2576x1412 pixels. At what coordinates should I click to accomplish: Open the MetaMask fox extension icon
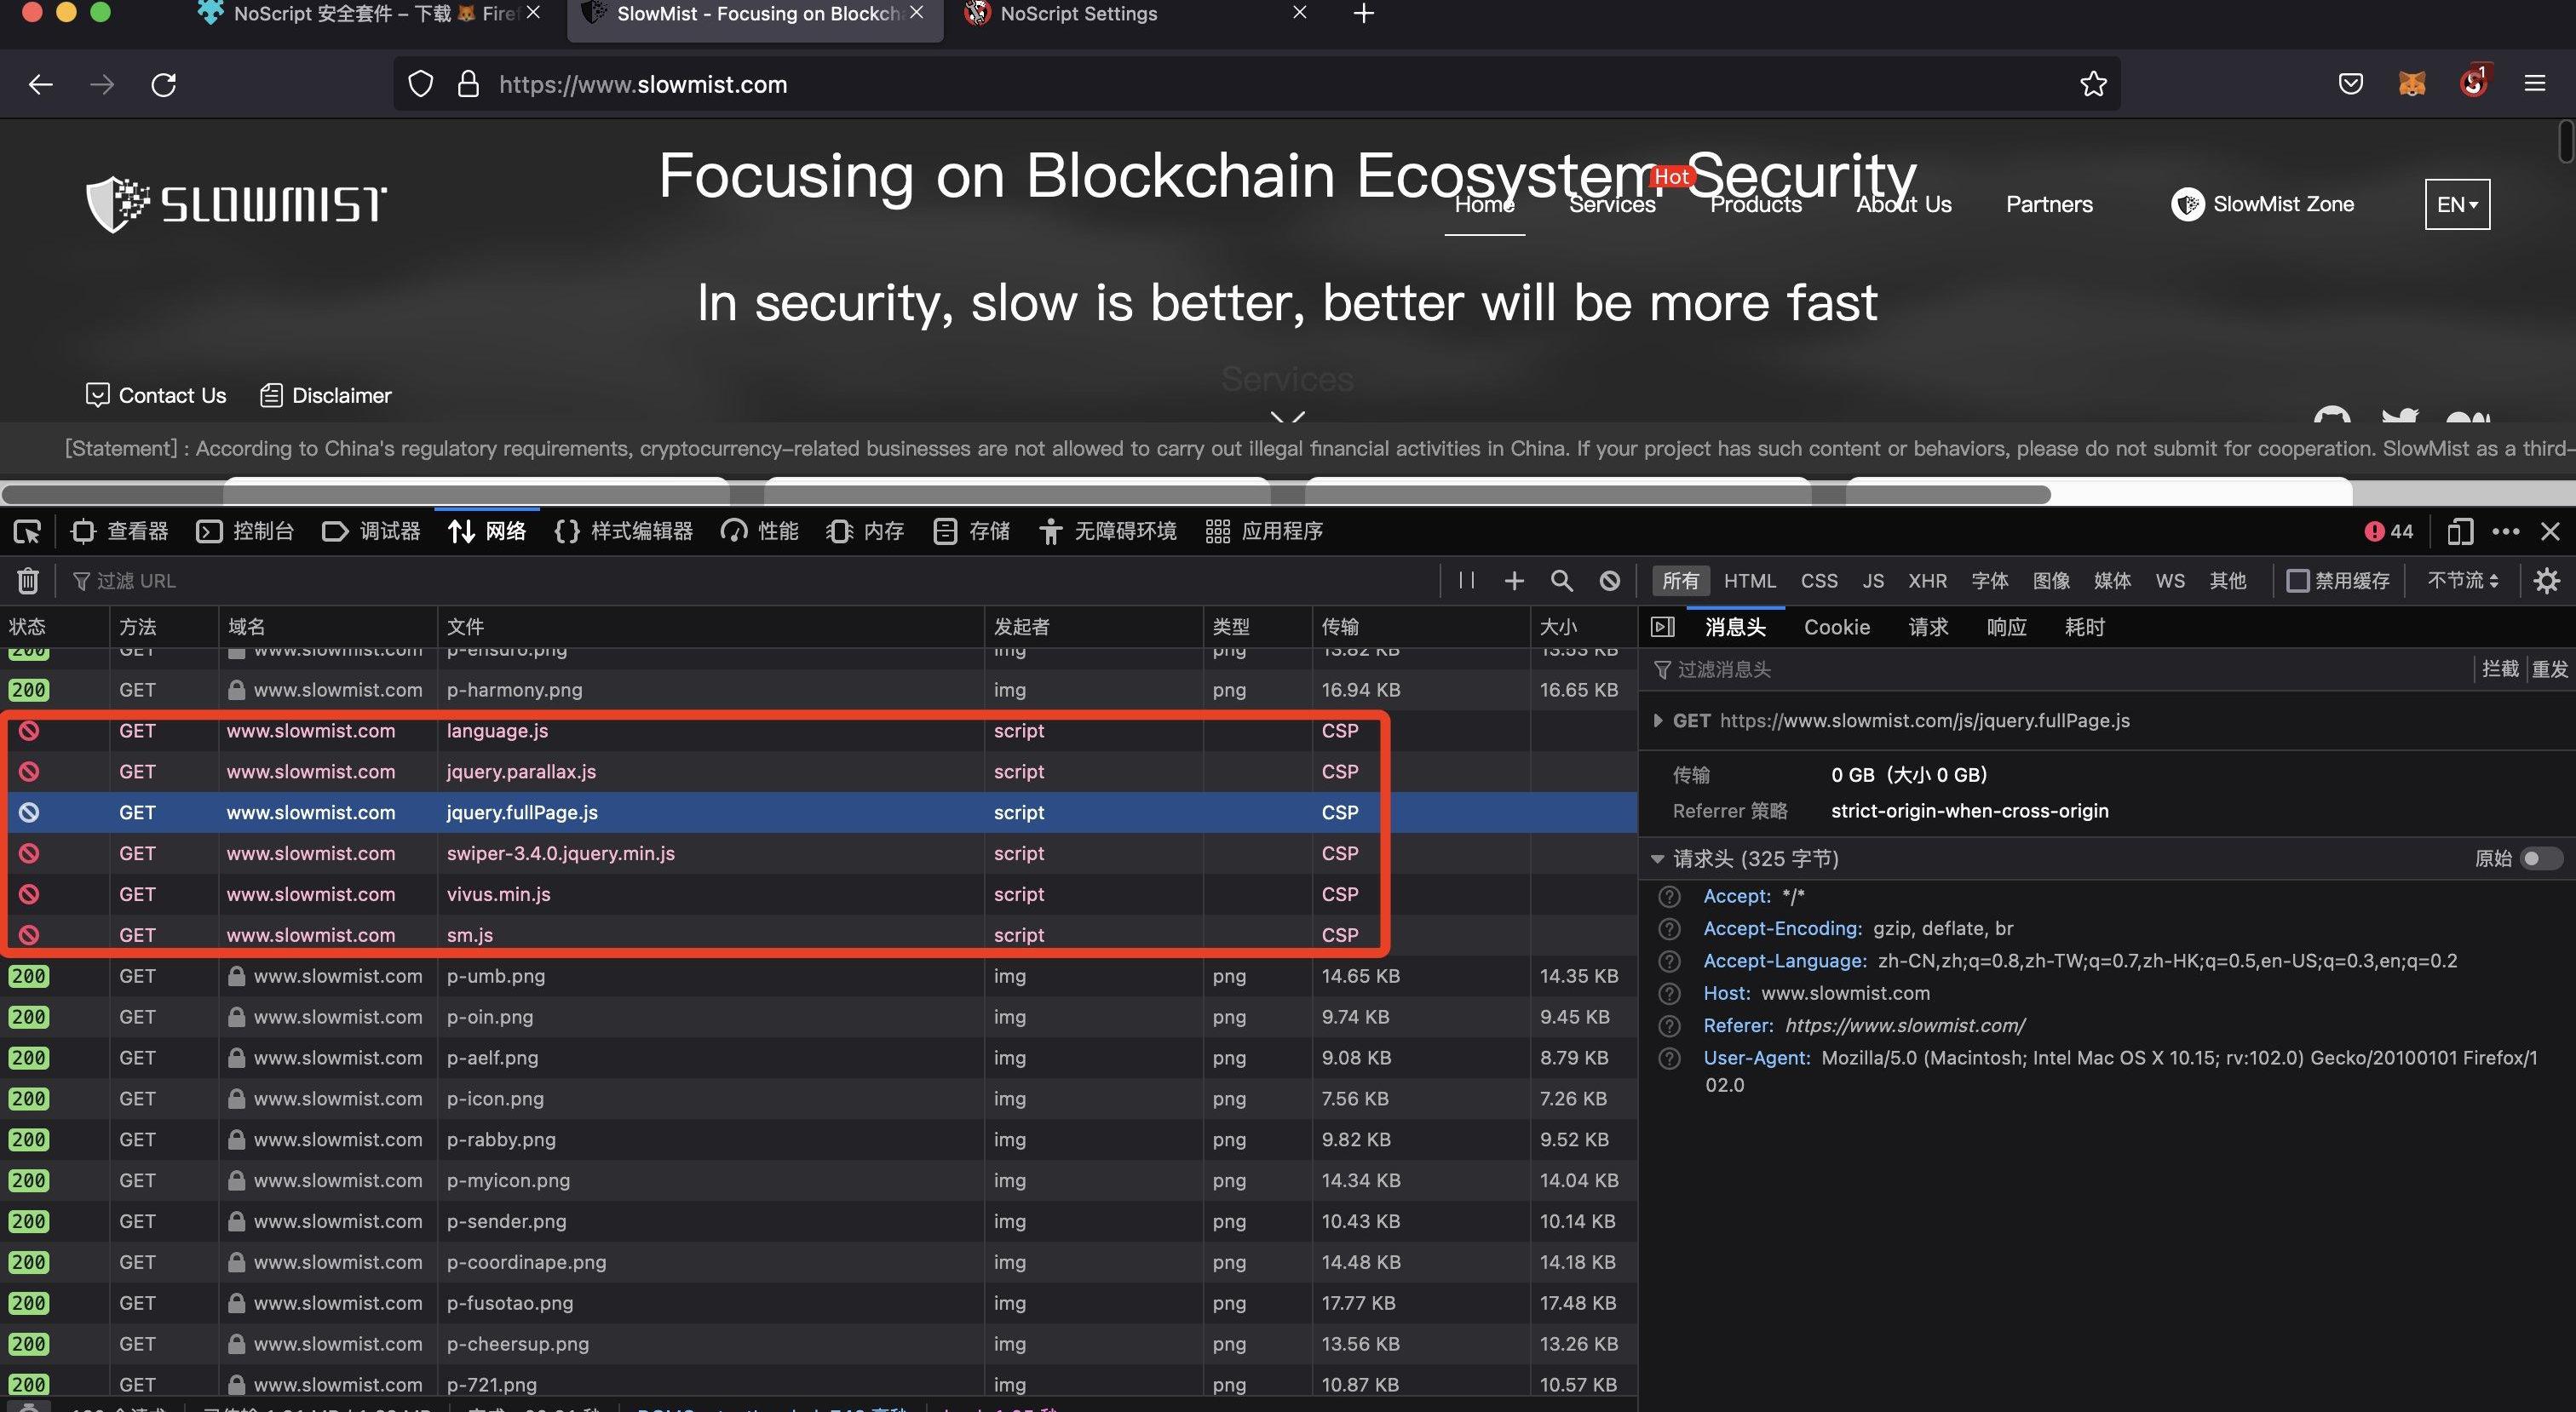[2411, 84]
